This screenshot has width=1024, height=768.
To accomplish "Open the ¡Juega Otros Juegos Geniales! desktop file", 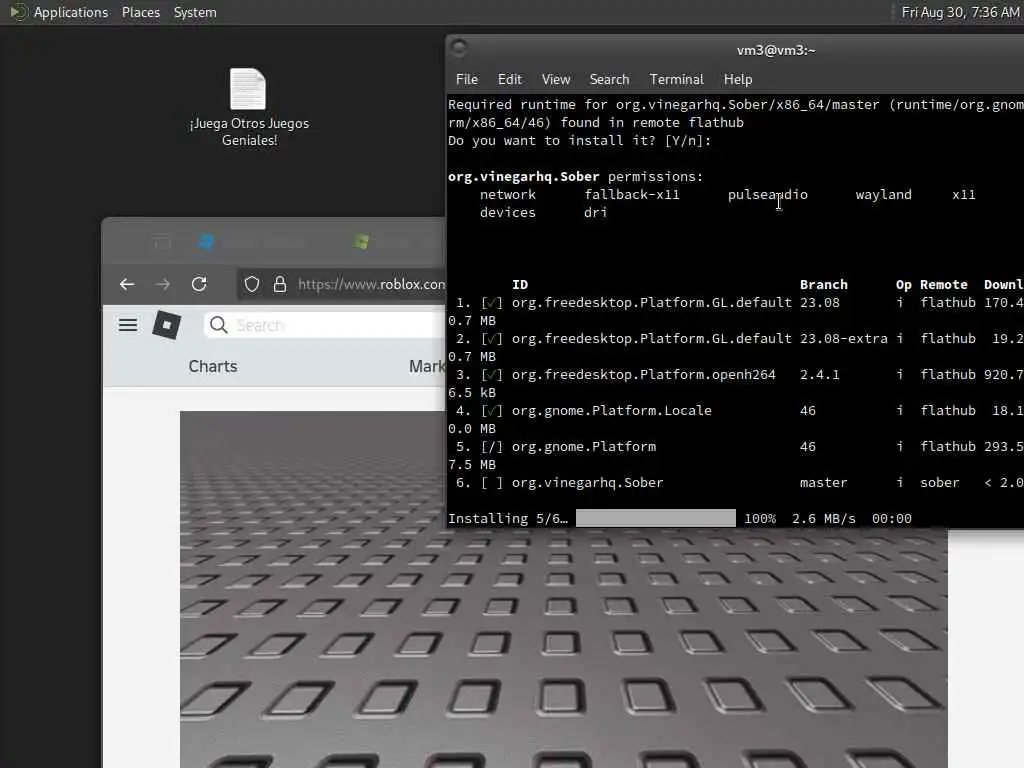I will click(x=249, y=108).
